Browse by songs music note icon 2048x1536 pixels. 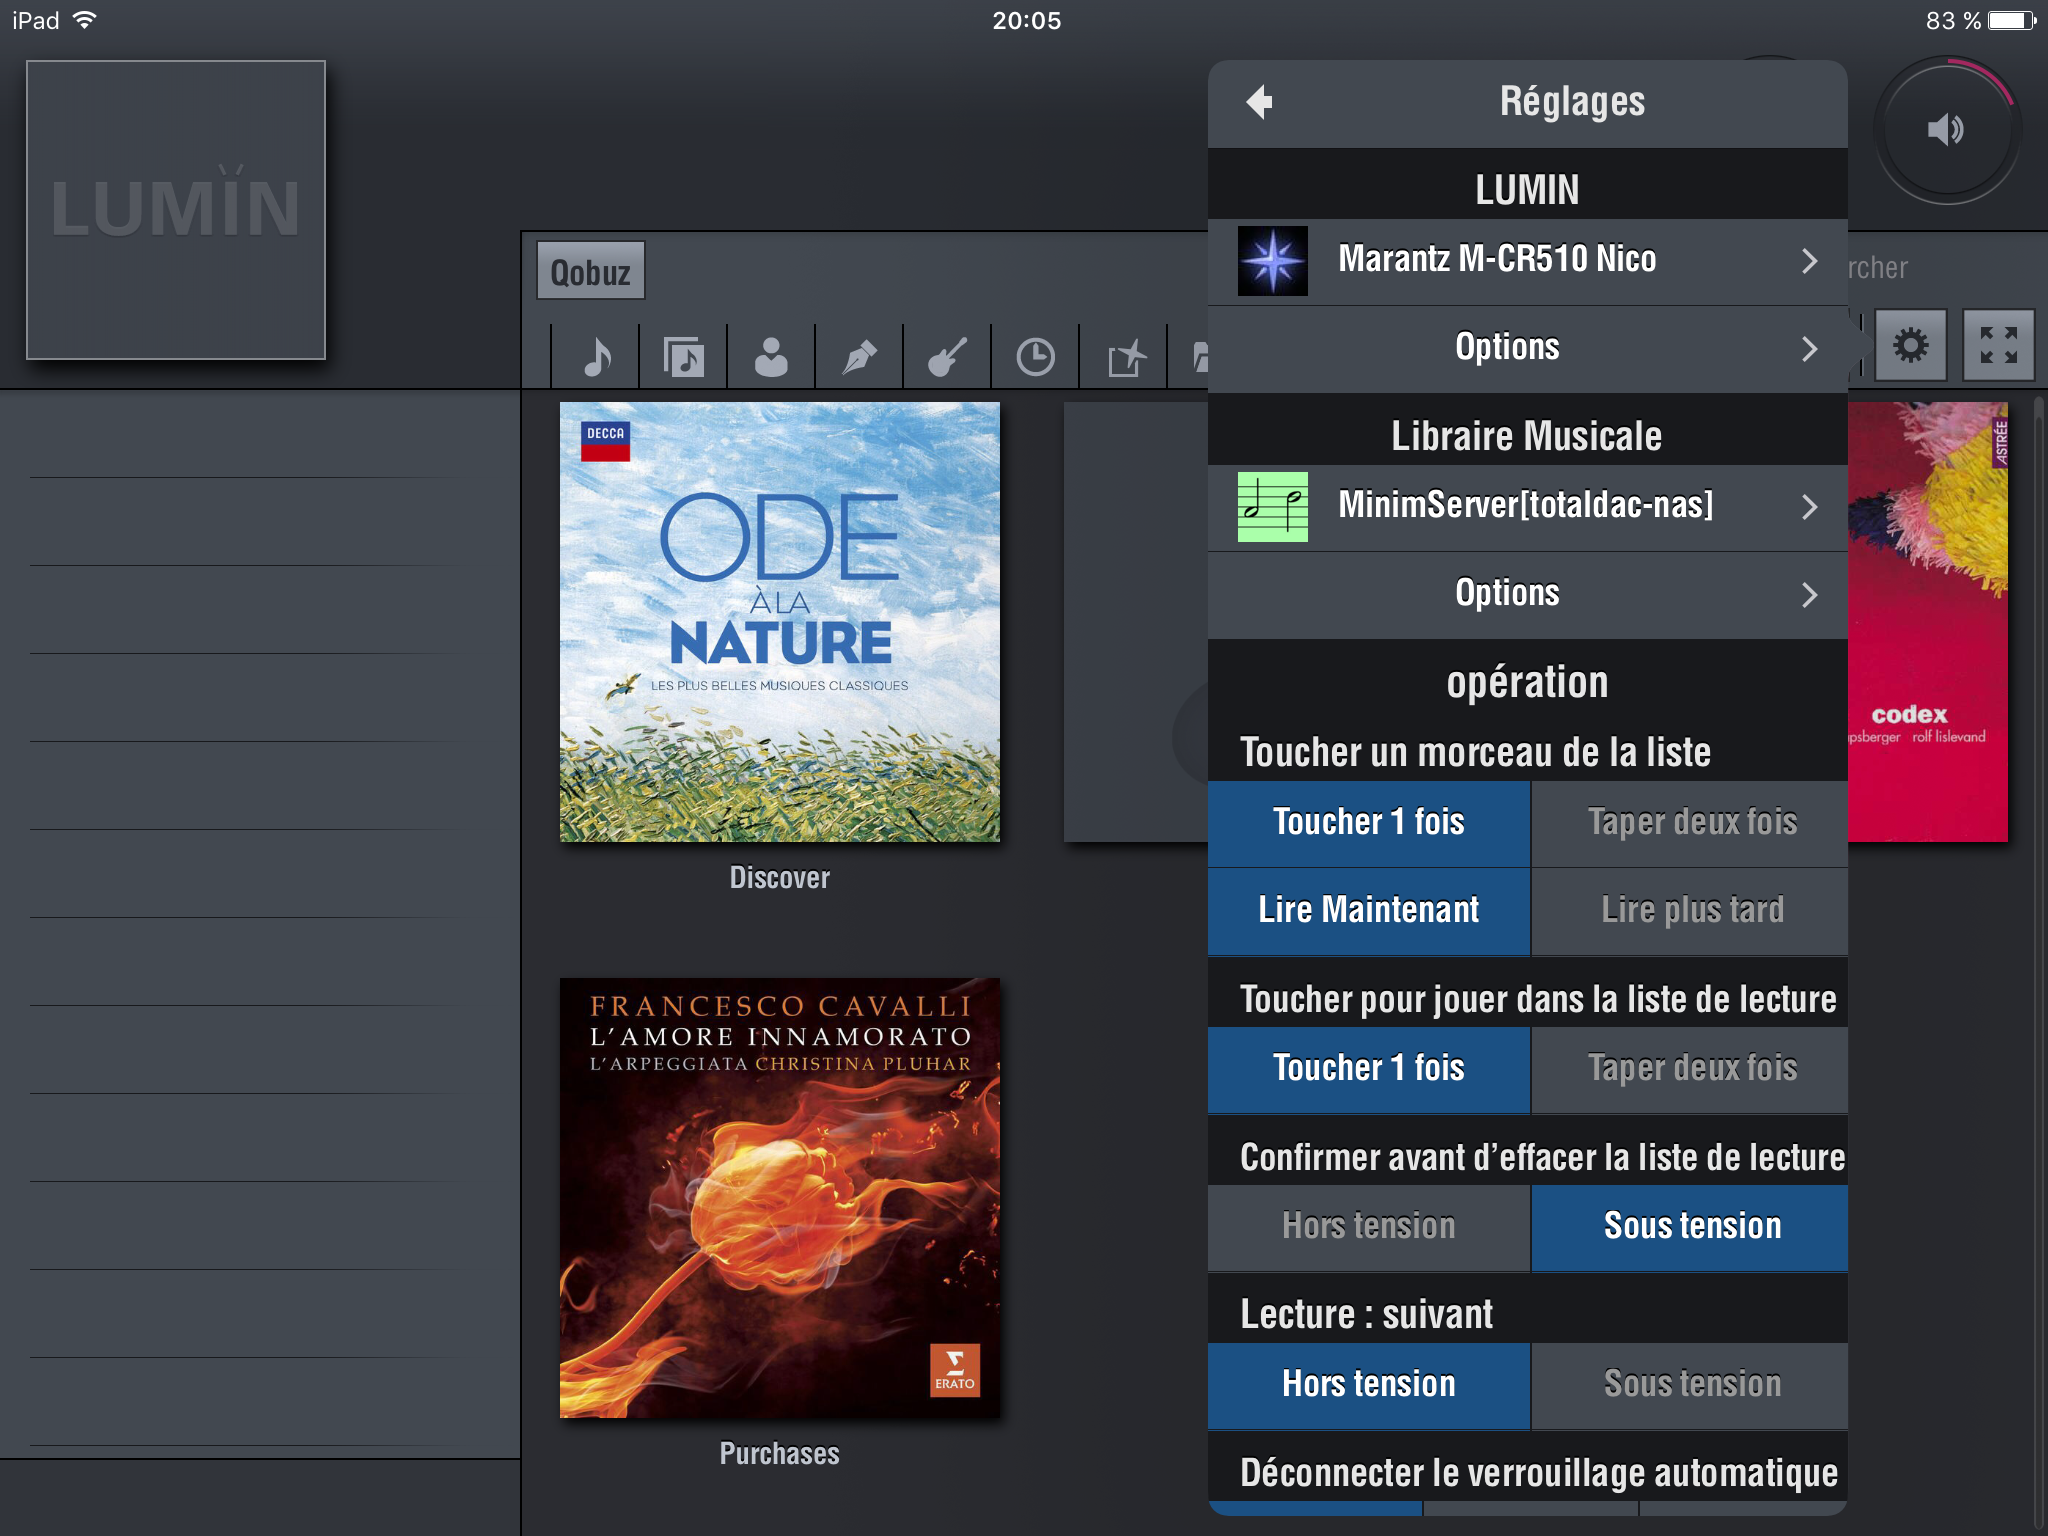pos(597,357)
